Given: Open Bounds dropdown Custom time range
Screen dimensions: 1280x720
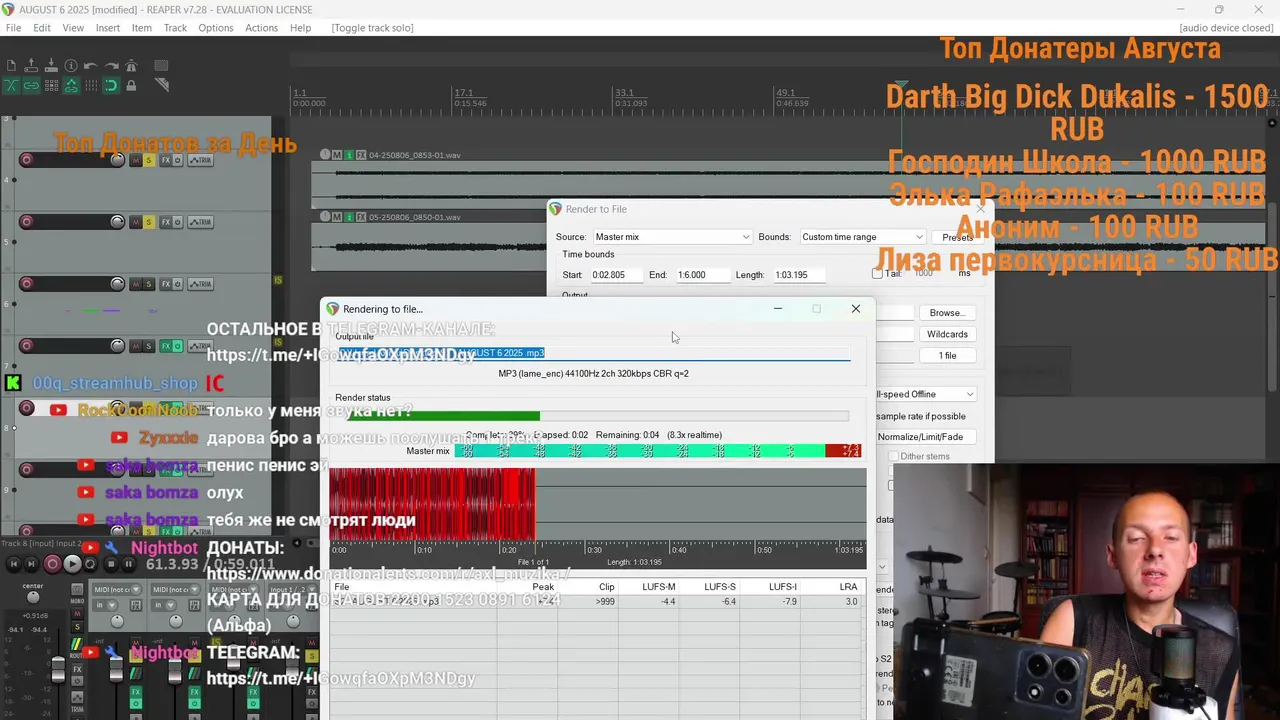Looking at the screenshot, I should [861, 237].
